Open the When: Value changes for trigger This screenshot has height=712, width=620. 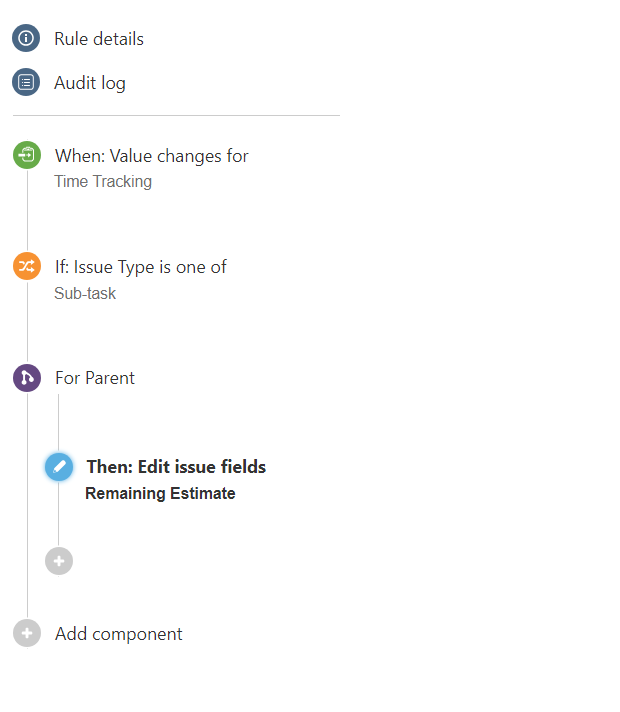pos(152,156)
